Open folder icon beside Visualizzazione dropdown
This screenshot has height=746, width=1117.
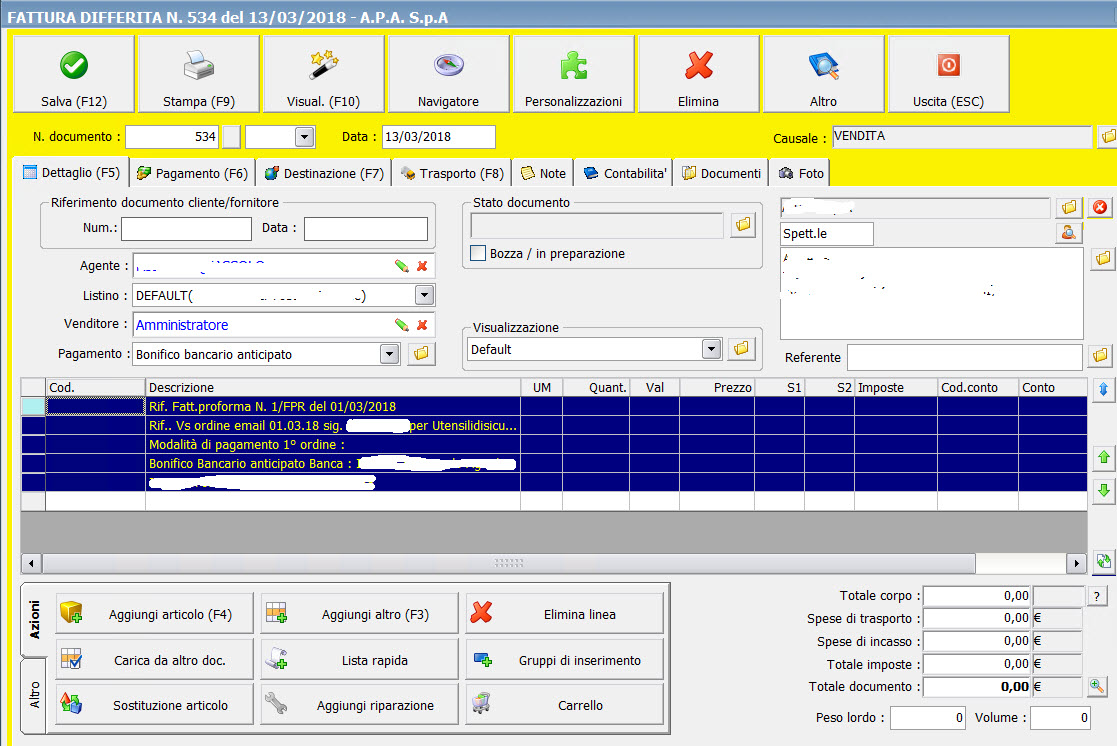742,348
